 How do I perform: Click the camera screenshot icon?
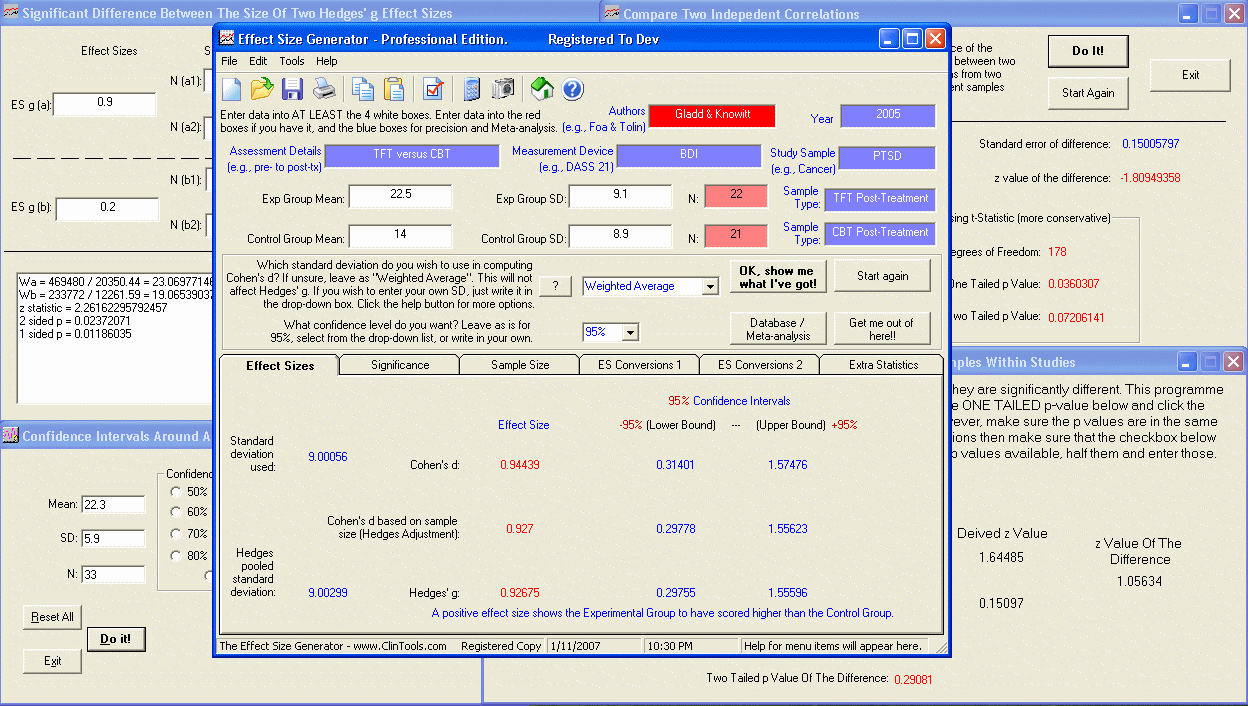pyautogui.click(x=503, y=89)
